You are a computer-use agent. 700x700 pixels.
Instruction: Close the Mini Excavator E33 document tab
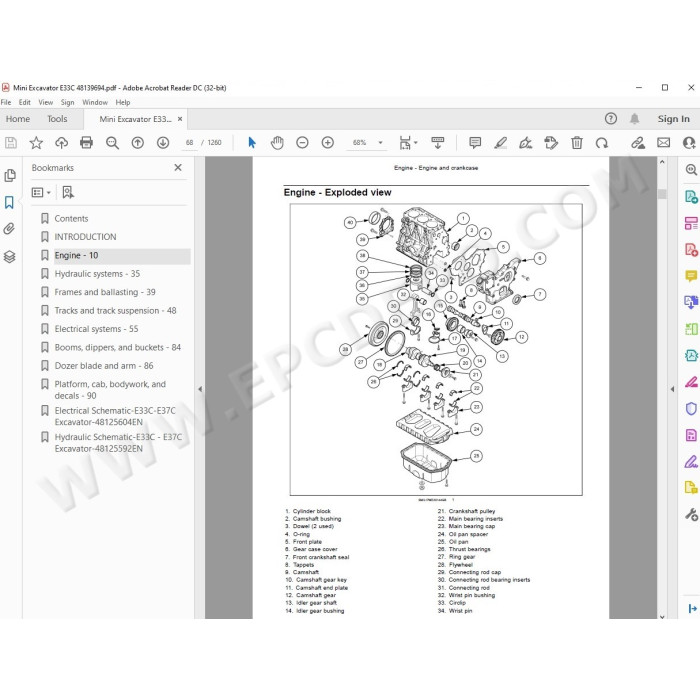(180, 119)
